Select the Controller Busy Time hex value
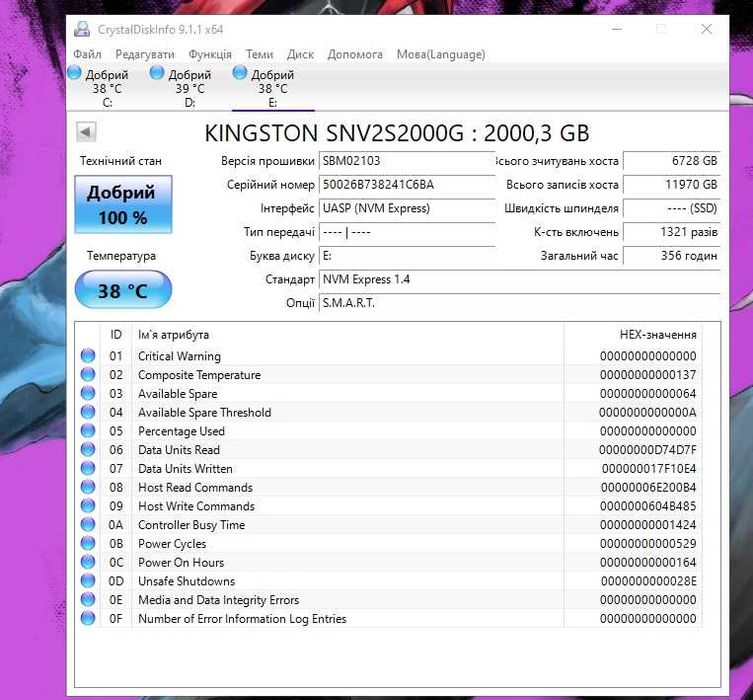 648,524
